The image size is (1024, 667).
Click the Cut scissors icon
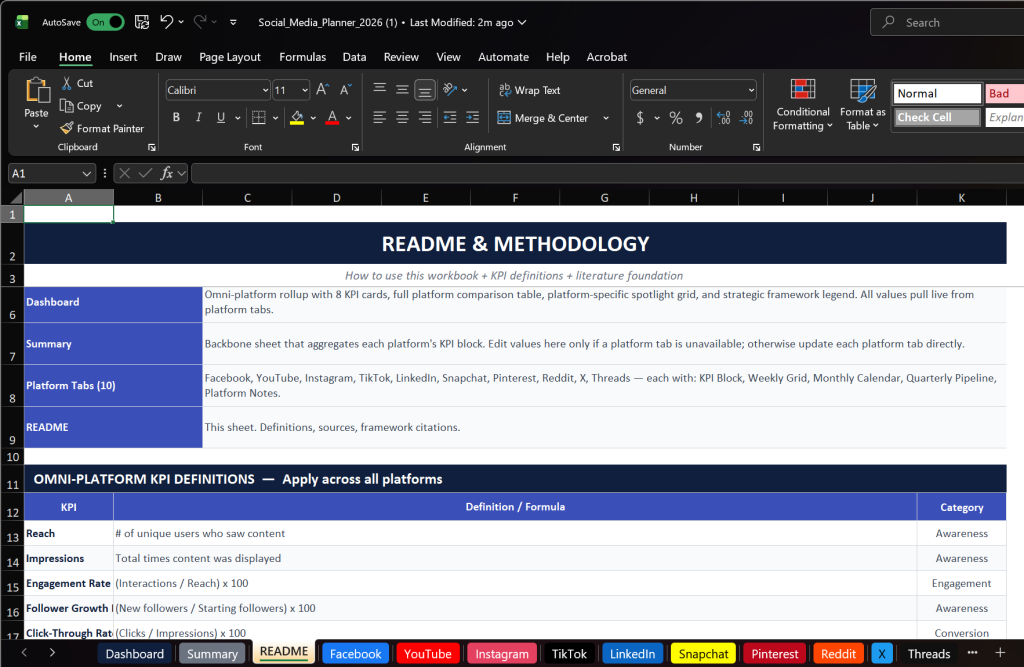pos(67,84)
